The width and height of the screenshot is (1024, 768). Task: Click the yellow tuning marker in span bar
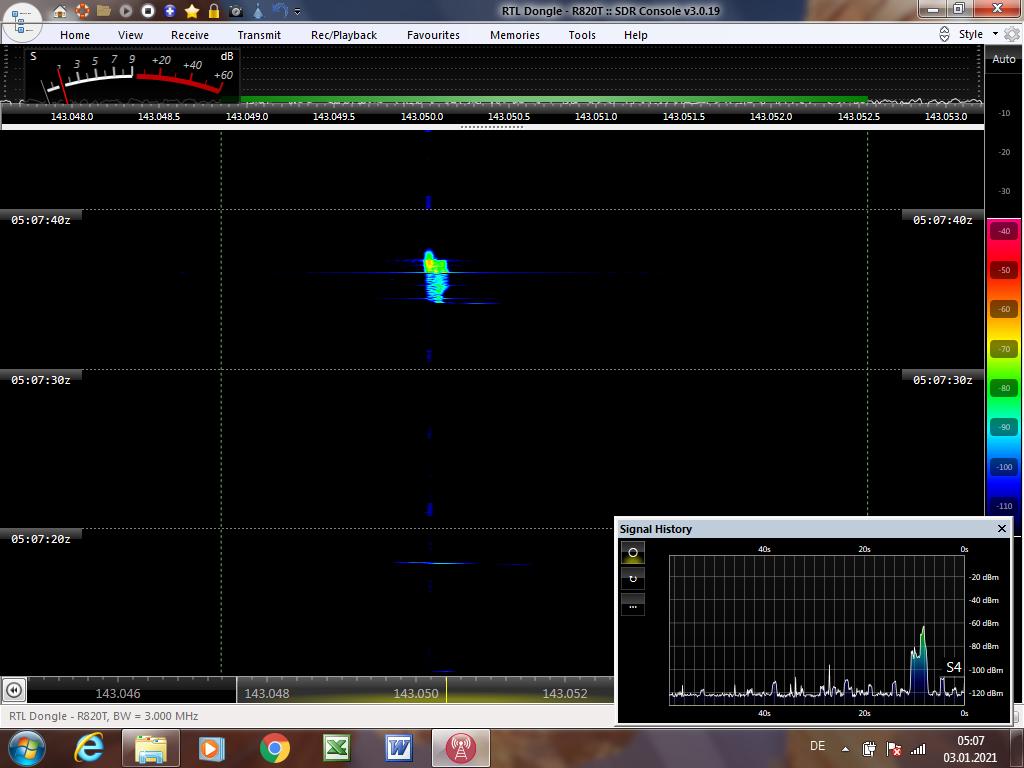pos(447,690)
